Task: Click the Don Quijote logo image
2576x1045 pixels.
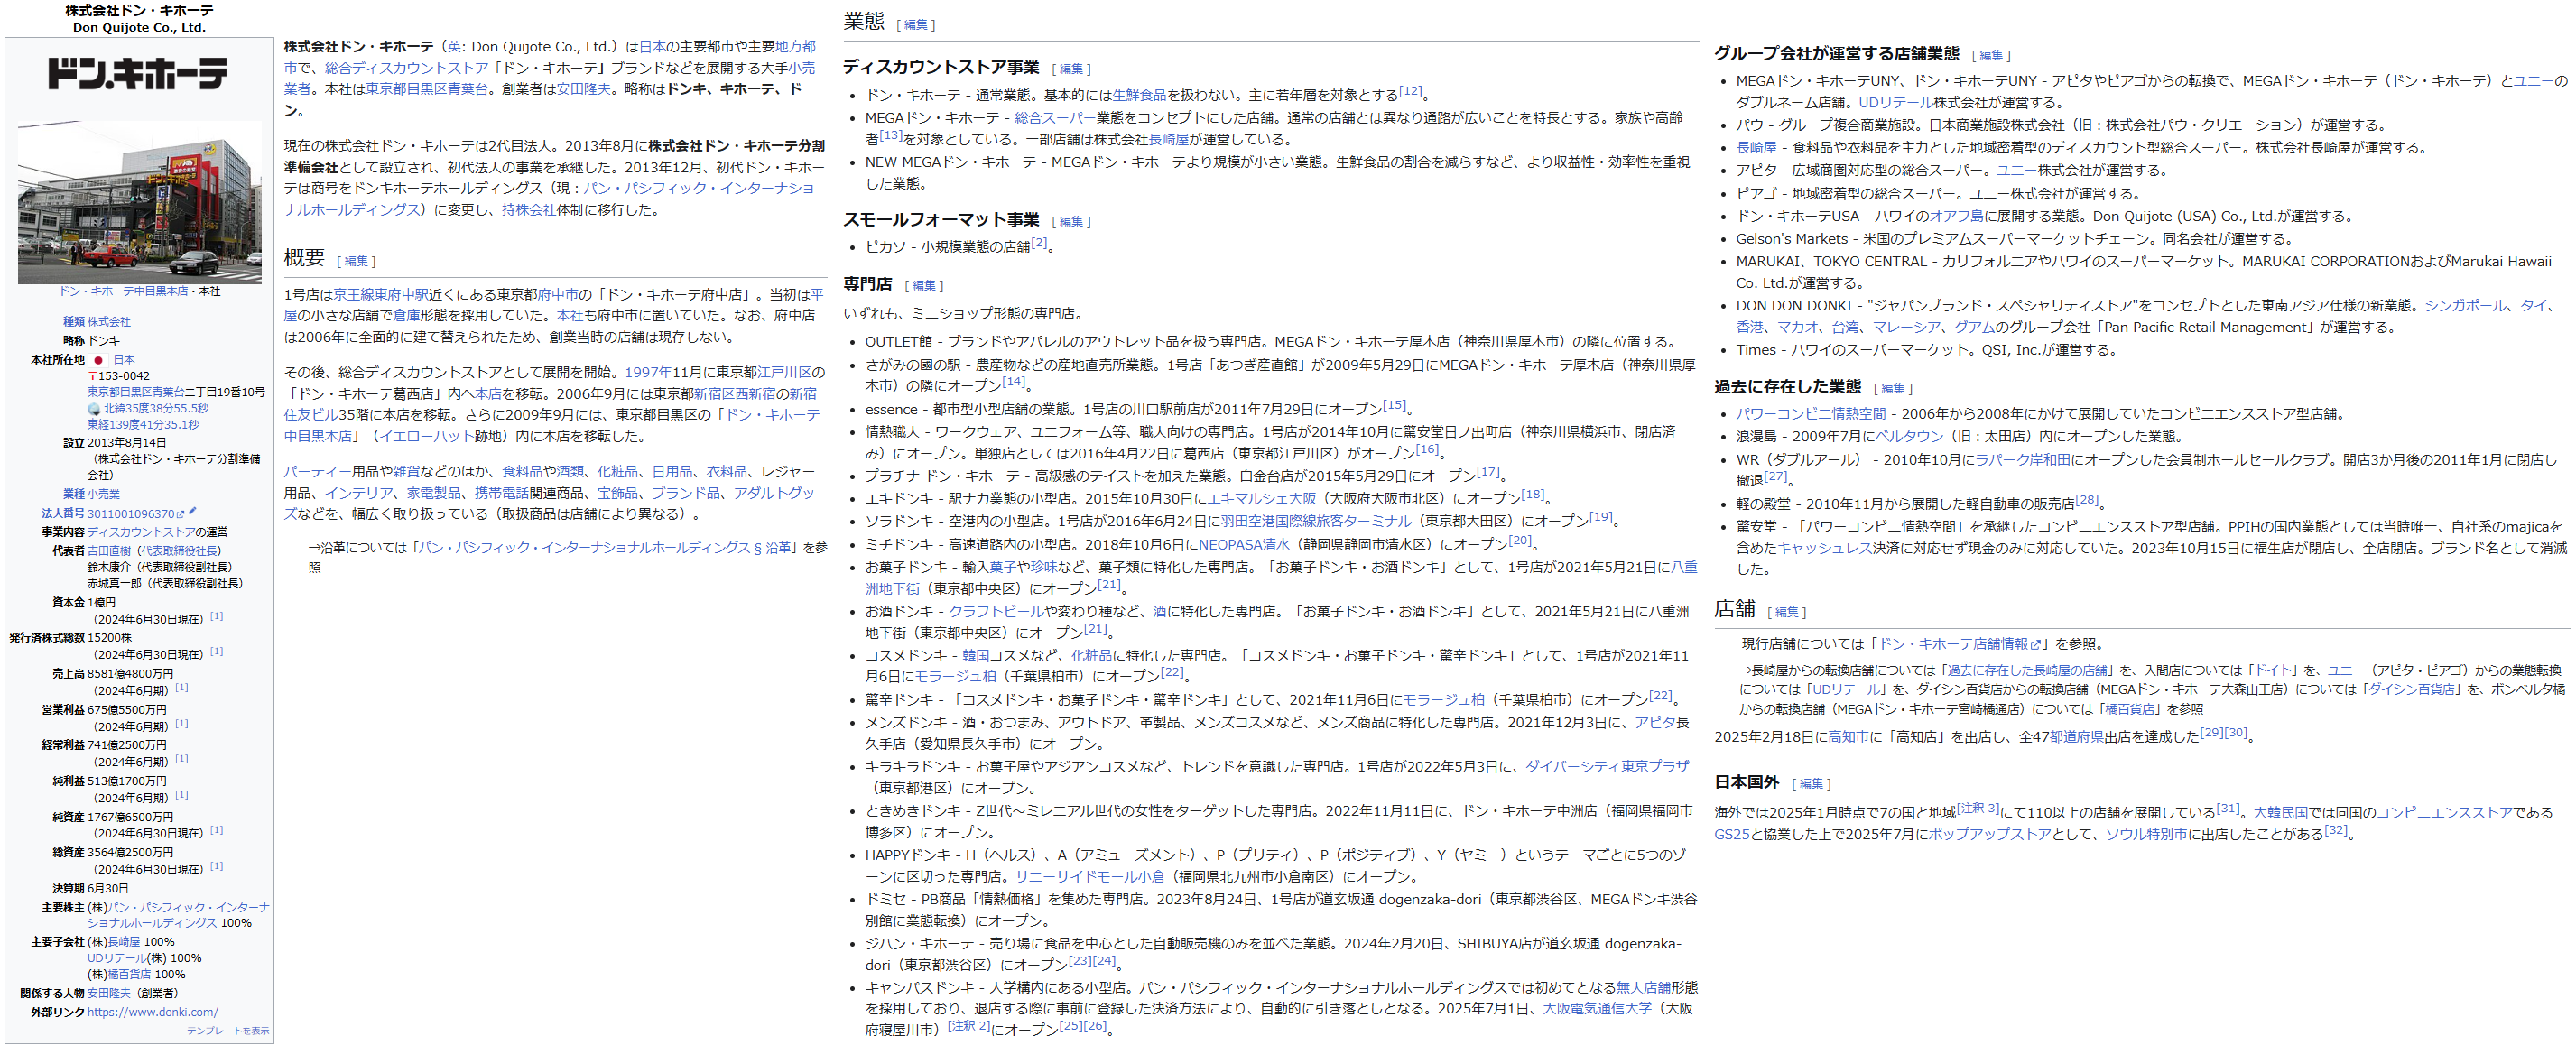Action: coord(138,73)
